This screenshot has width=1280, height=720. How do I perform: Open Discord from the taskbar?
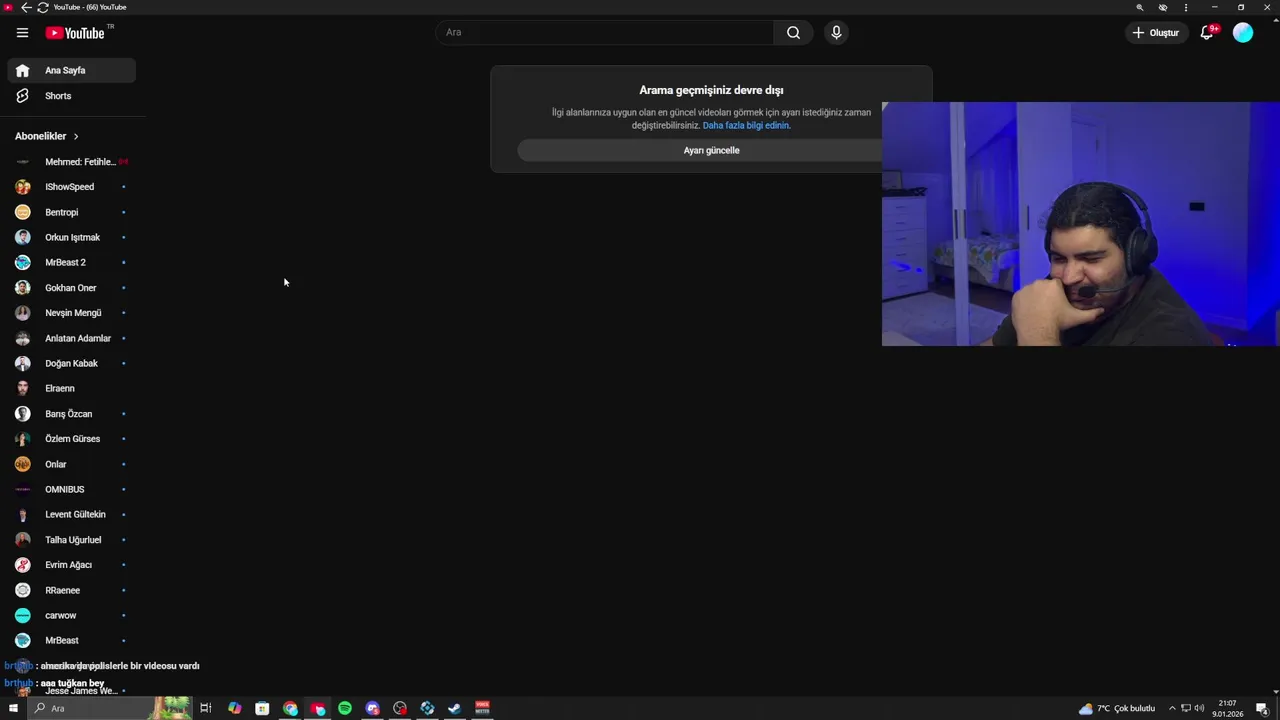click(x=373, y=708)
